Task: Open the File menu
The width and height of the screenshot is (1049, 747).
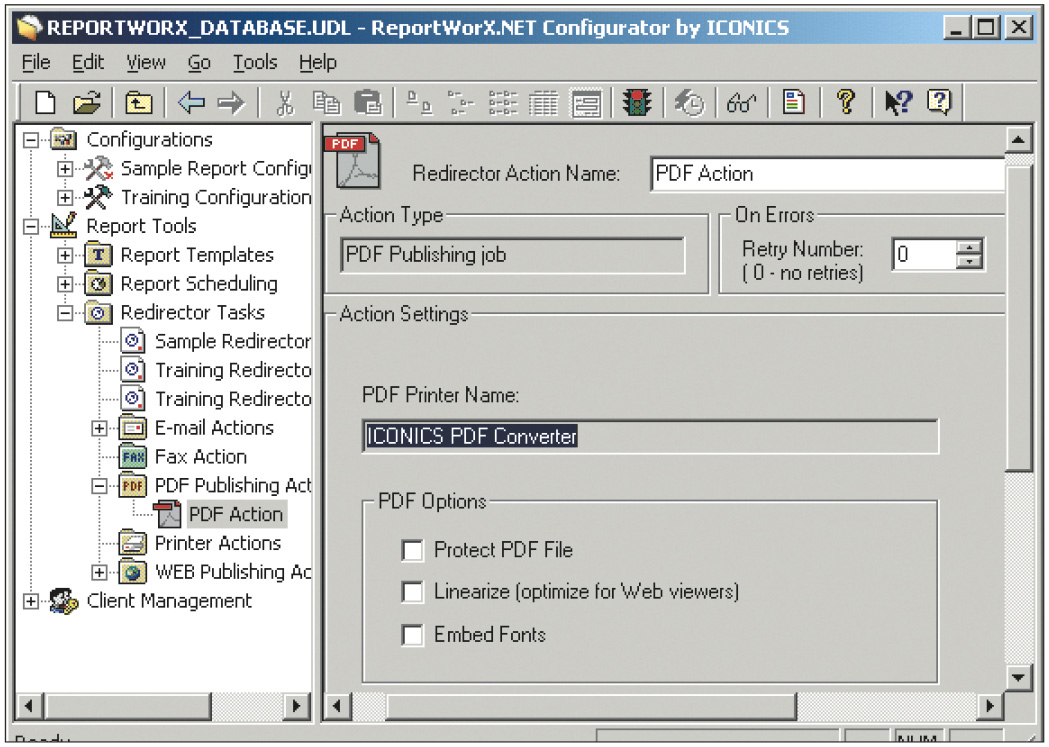Action: (35, 63)
